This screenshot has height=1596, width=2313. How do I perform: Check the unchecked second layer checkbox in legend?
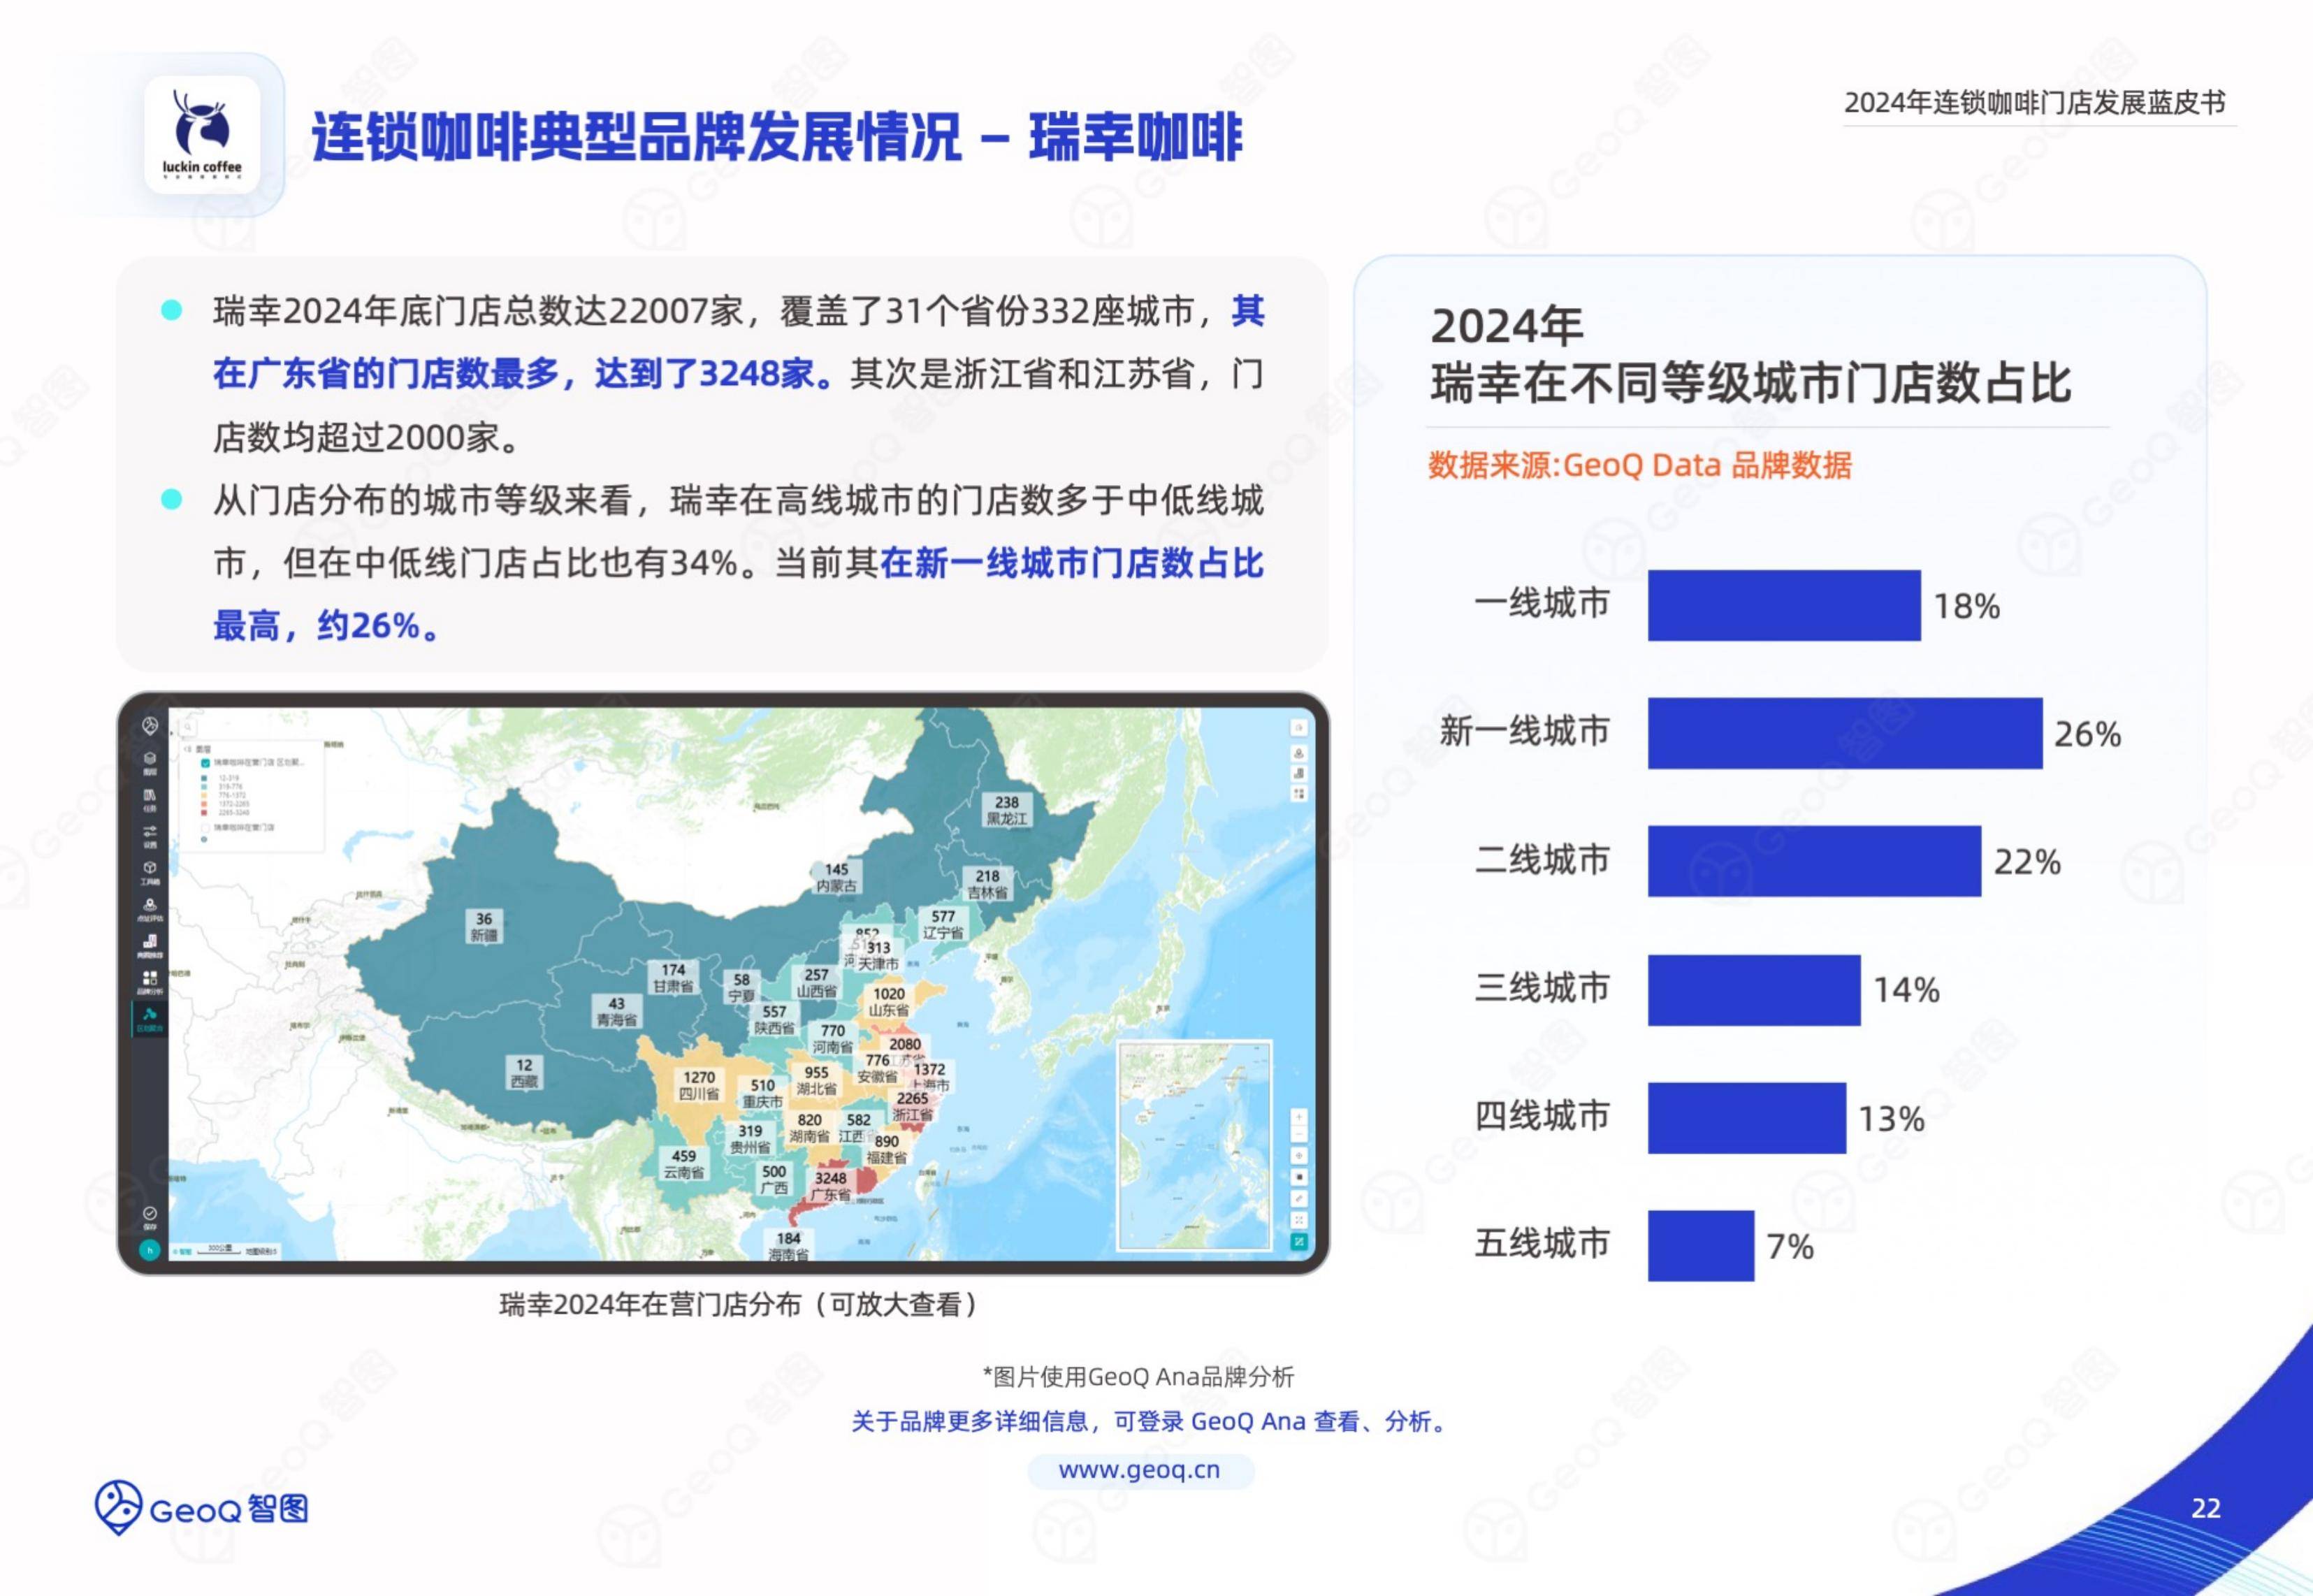pyautogui.click(x=205, y=828)
